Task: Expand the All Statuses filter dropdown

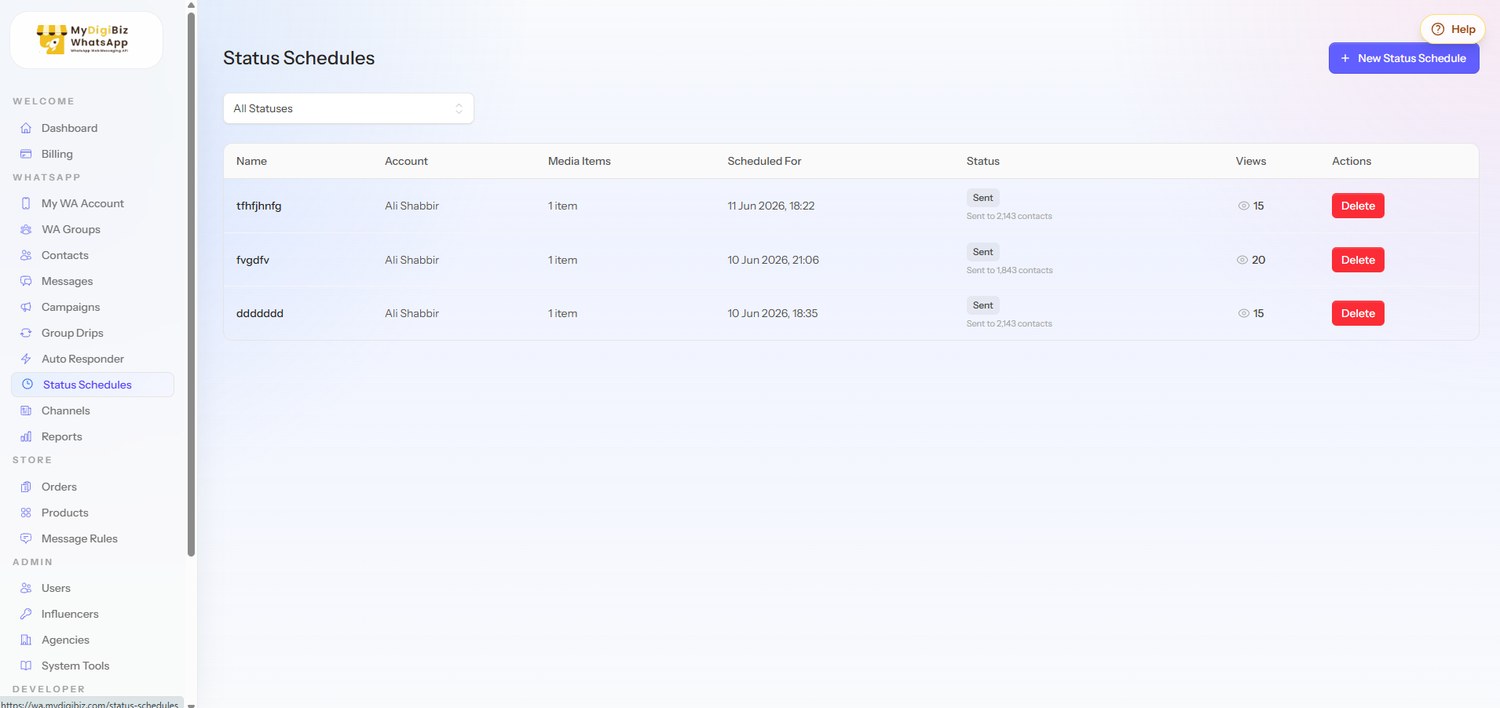Action: click(x=348, y=108)
